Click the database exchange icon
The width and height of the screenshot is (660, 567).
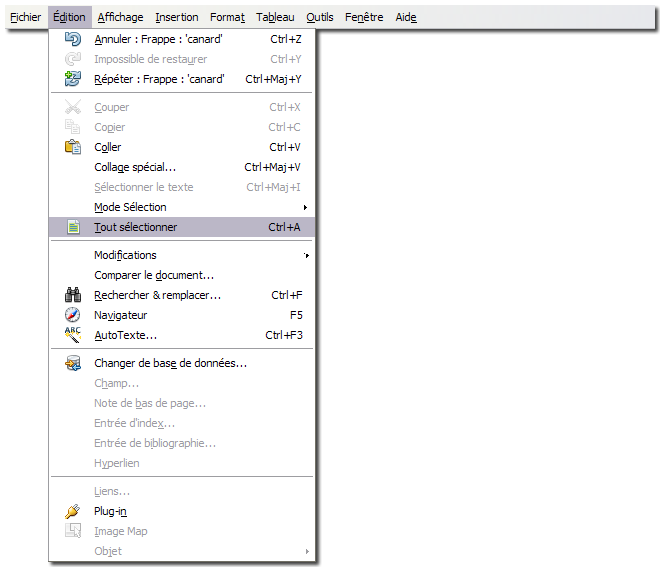(73, 363)
